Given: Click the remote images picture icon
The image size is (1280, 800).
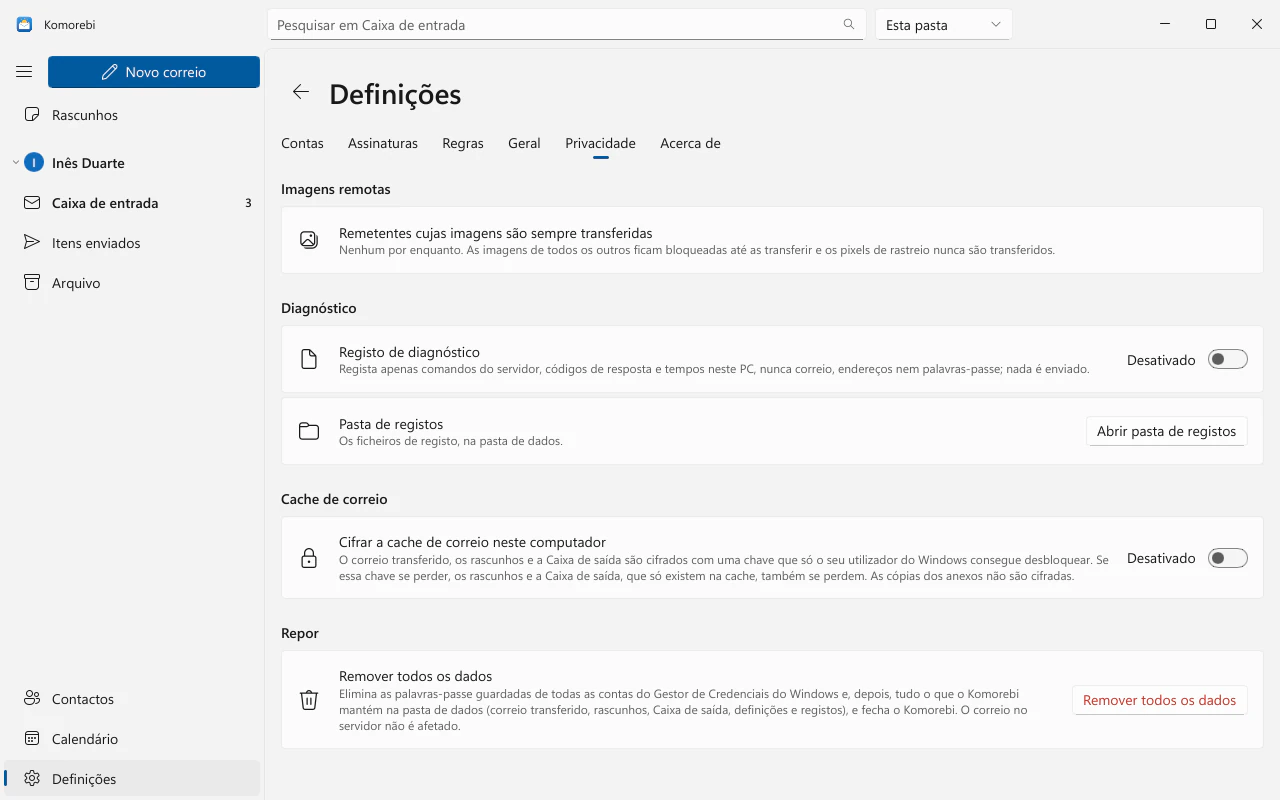Looking at the screenshot, I should pyautogui.click(x=309, y=240).
